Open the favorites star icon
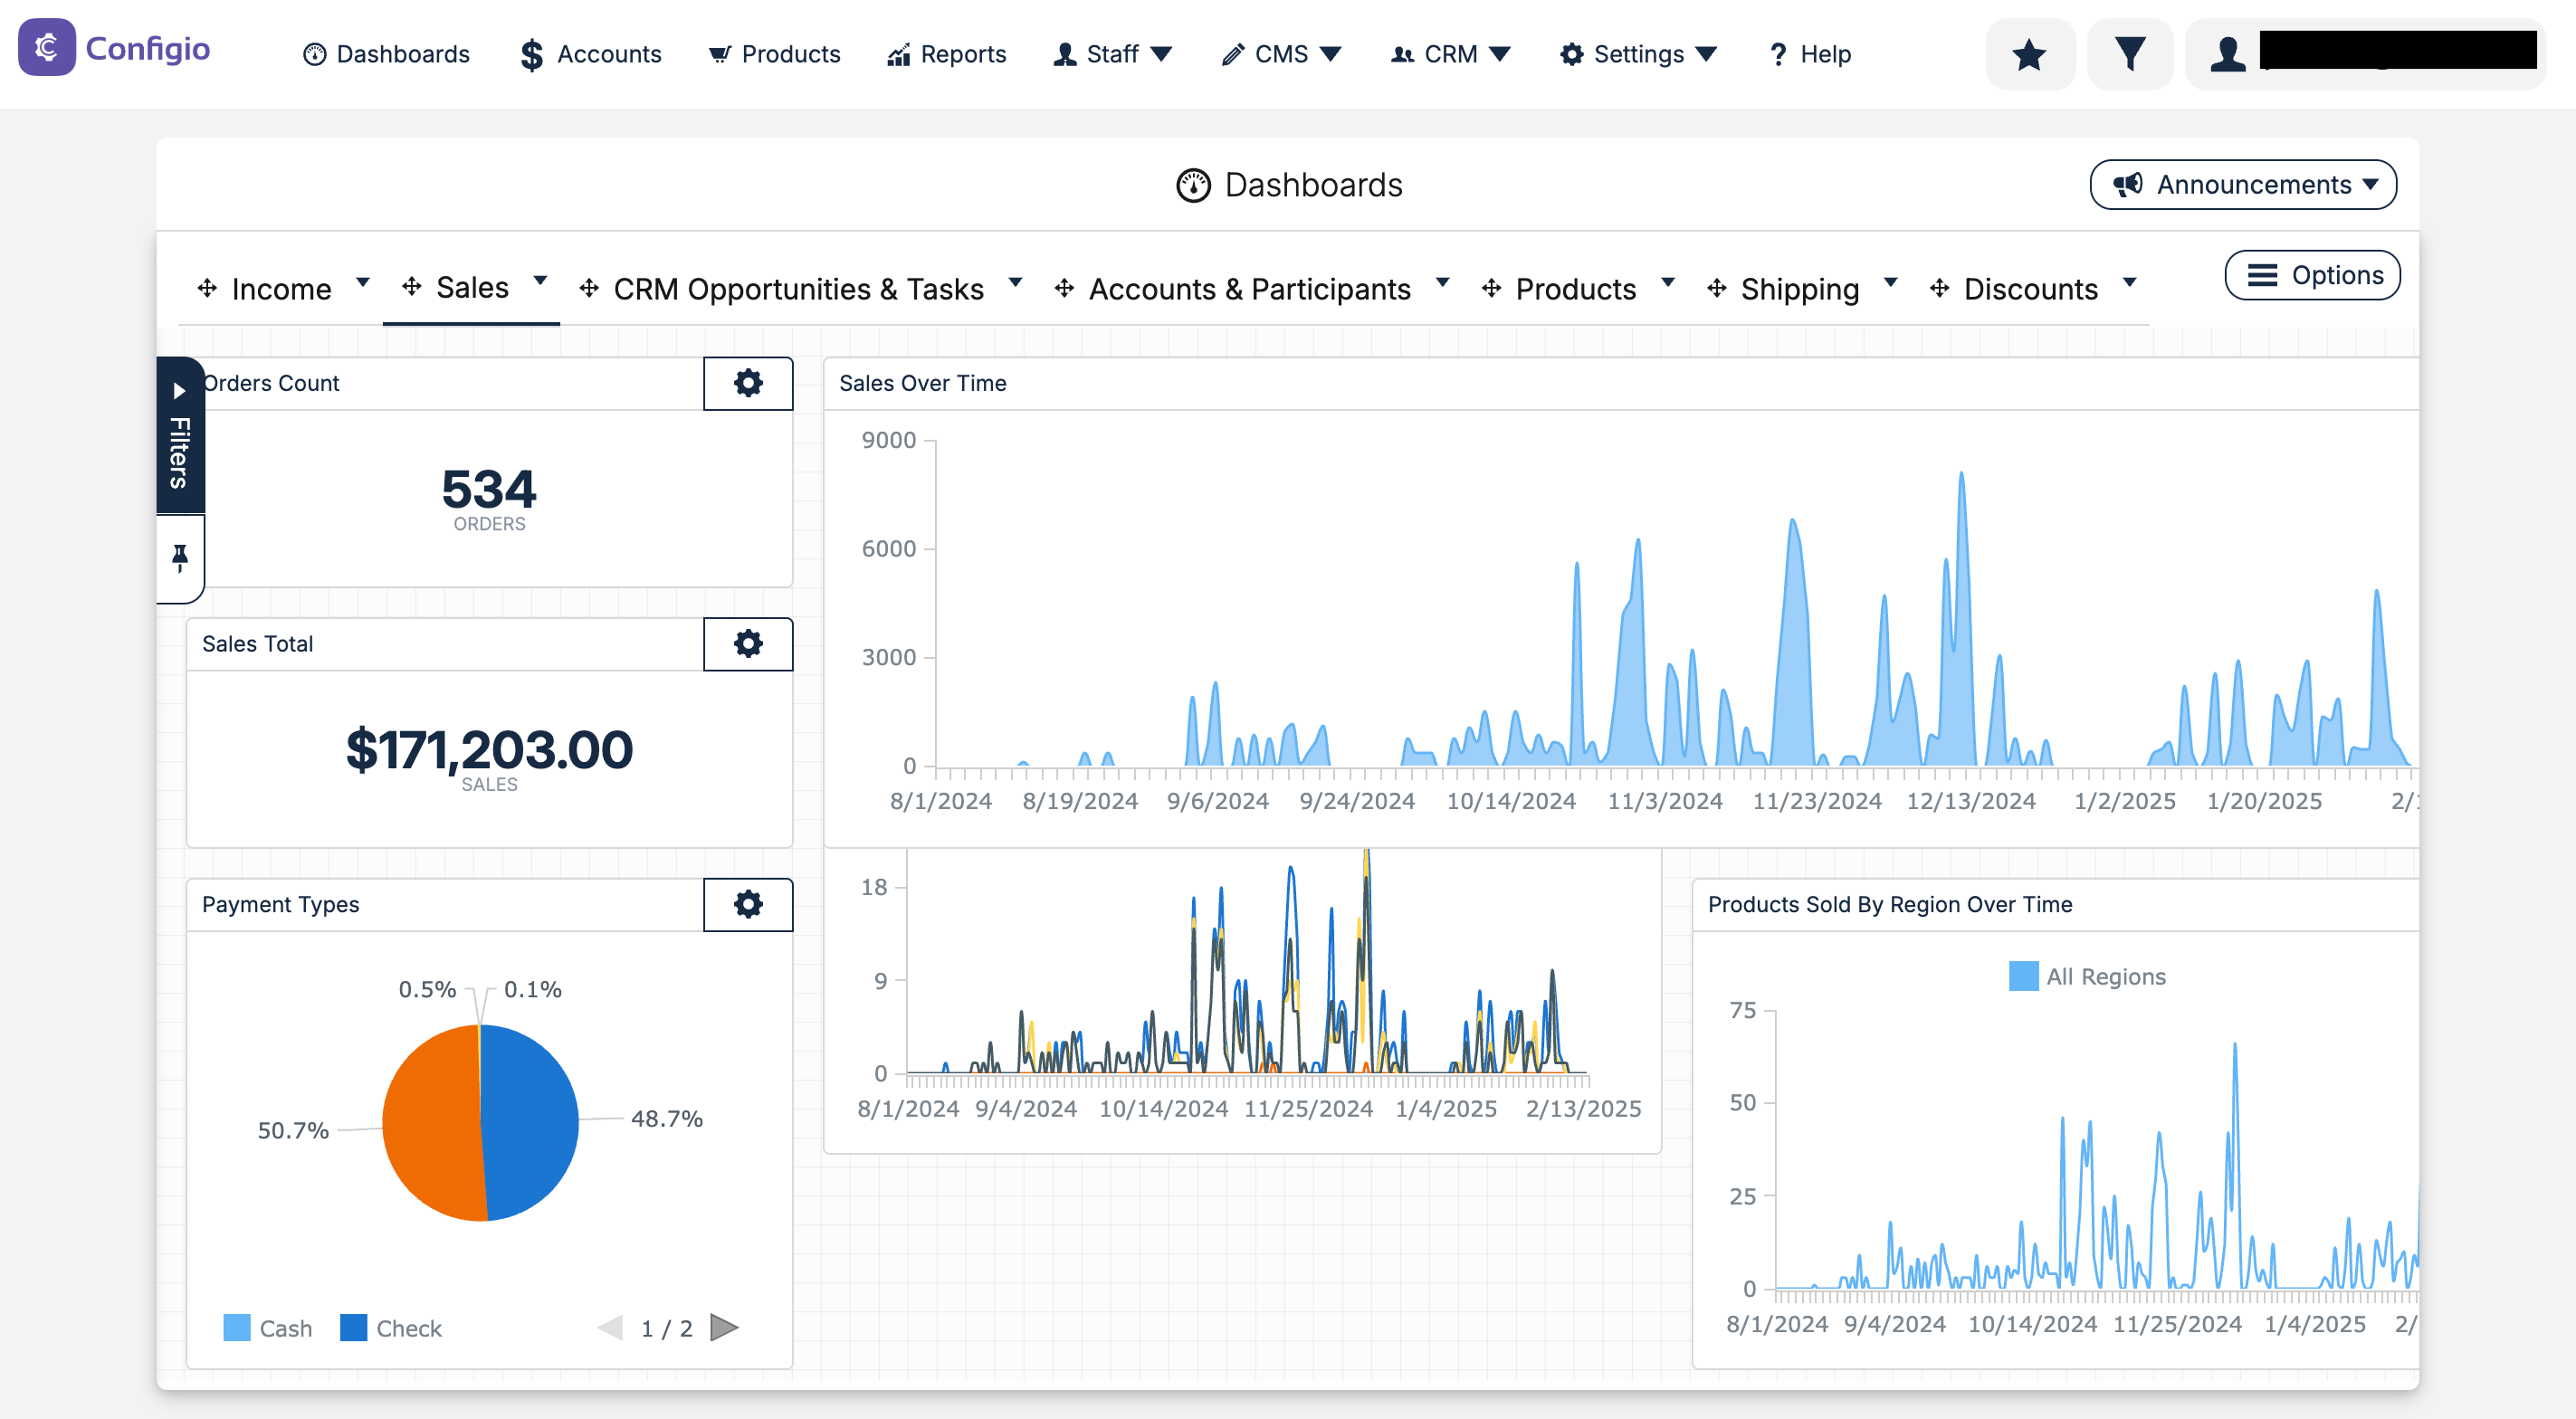 click(2029, 54)
